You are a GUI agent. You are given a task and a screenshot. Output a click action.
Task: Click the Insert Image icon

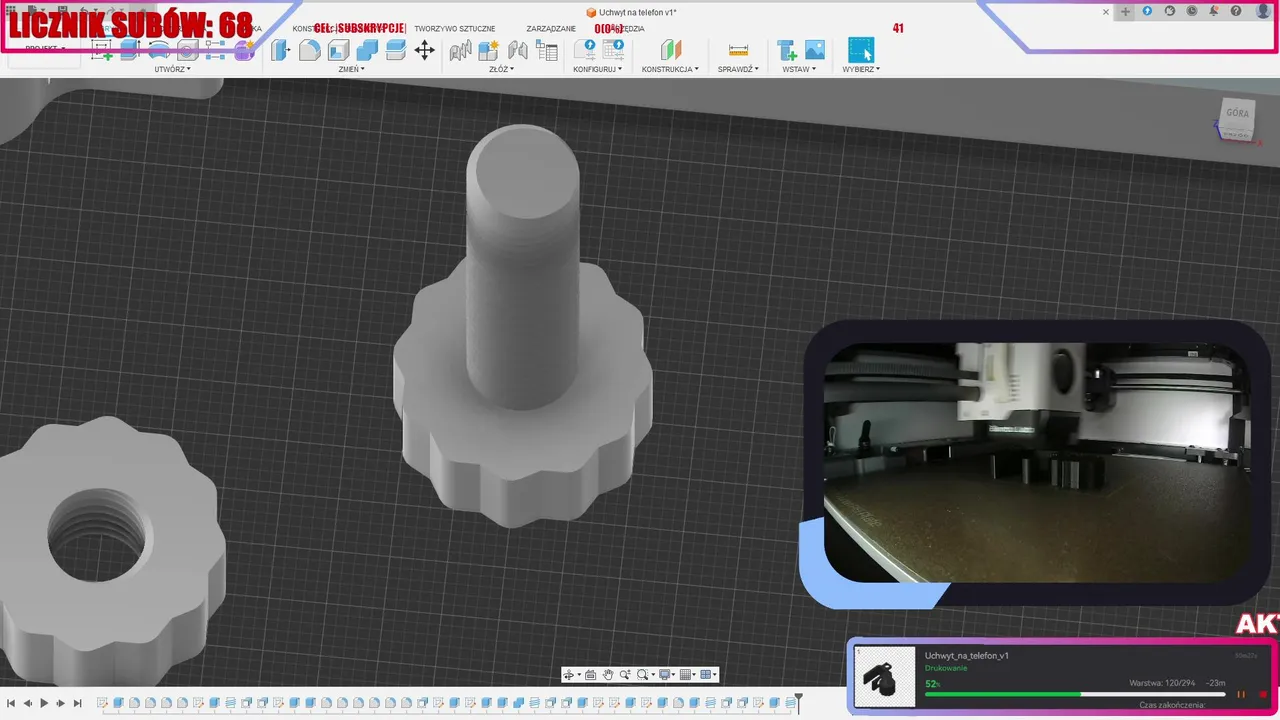pos(815,50)
